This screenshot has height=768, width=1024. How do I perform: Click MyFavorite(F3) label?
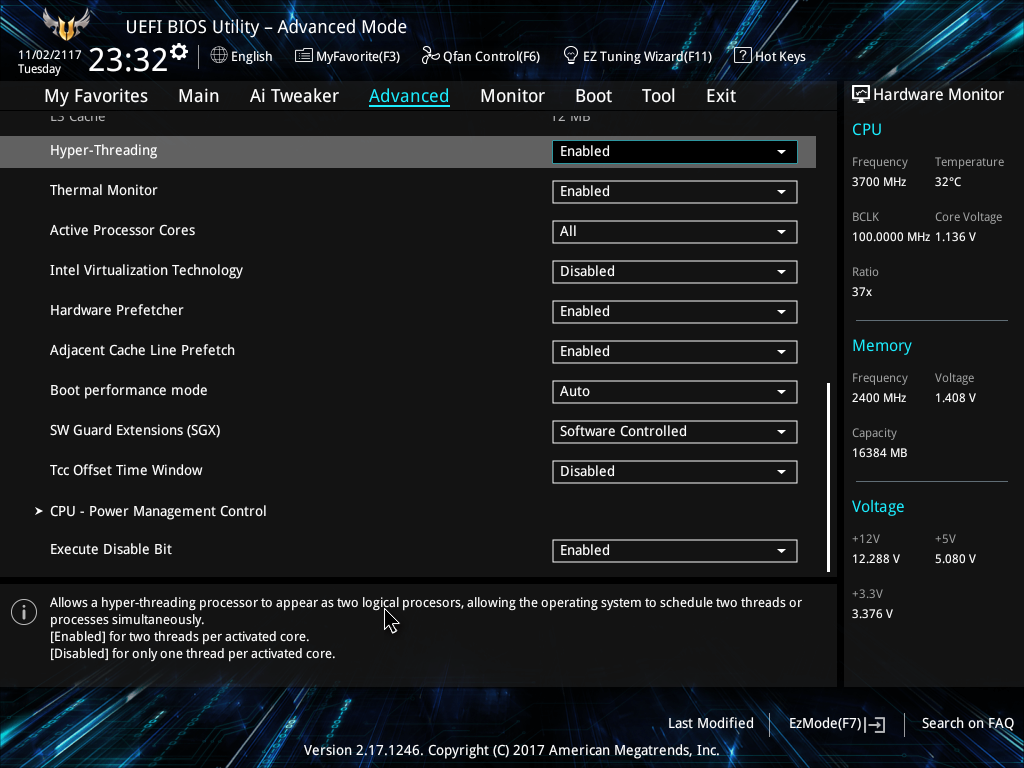358,56
